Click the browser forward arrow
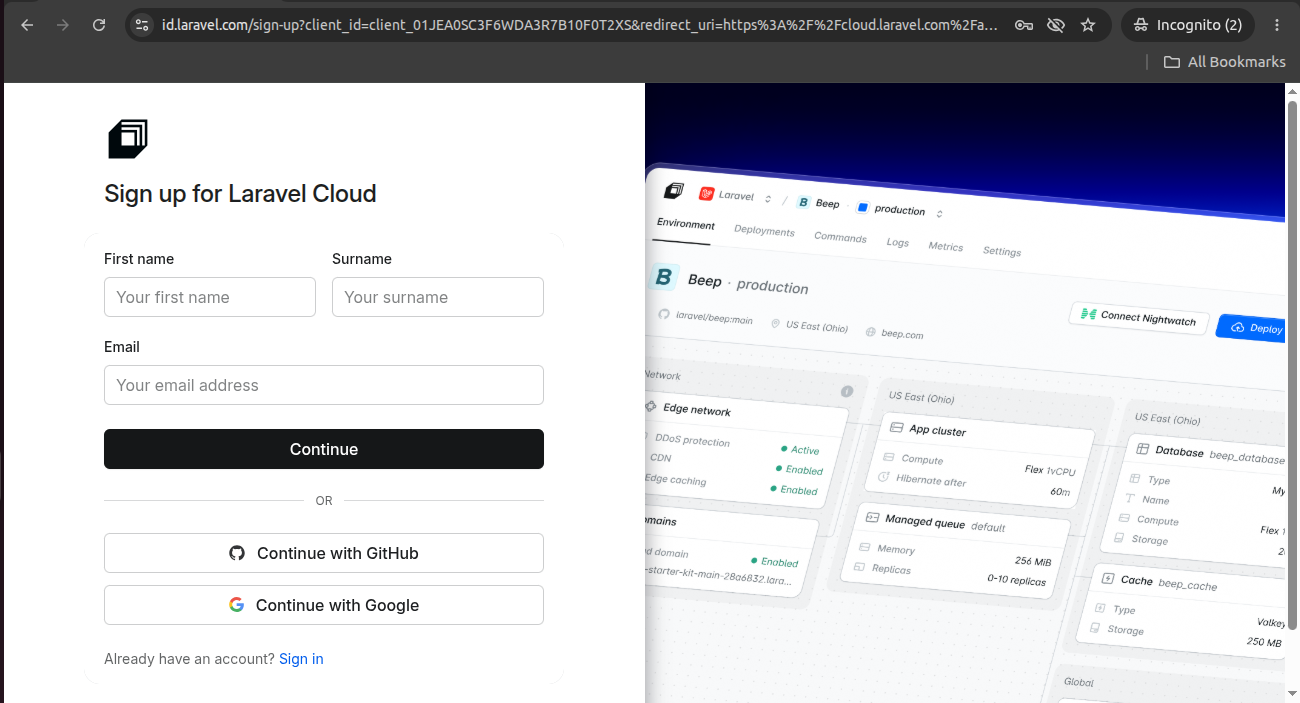The height and width of the screenshot is (703, 1300). click(63, 25)
